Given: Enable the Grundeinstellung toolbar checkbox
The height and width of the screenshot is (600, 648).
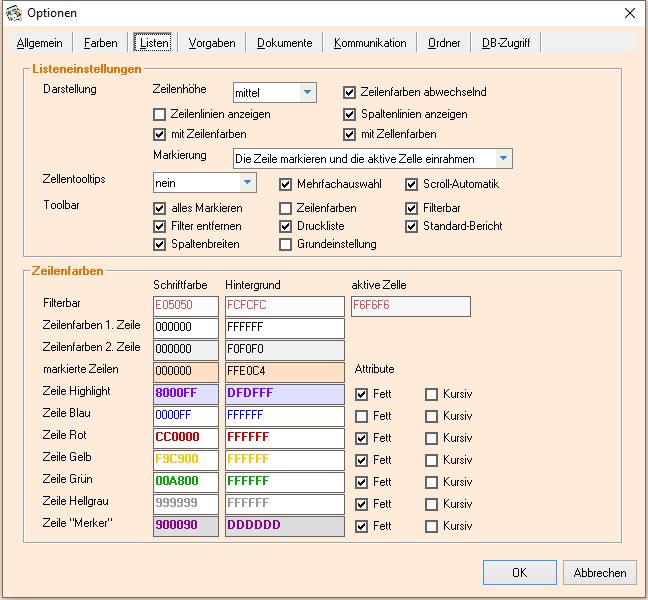Looking at the screenshot, I should 286,244.
